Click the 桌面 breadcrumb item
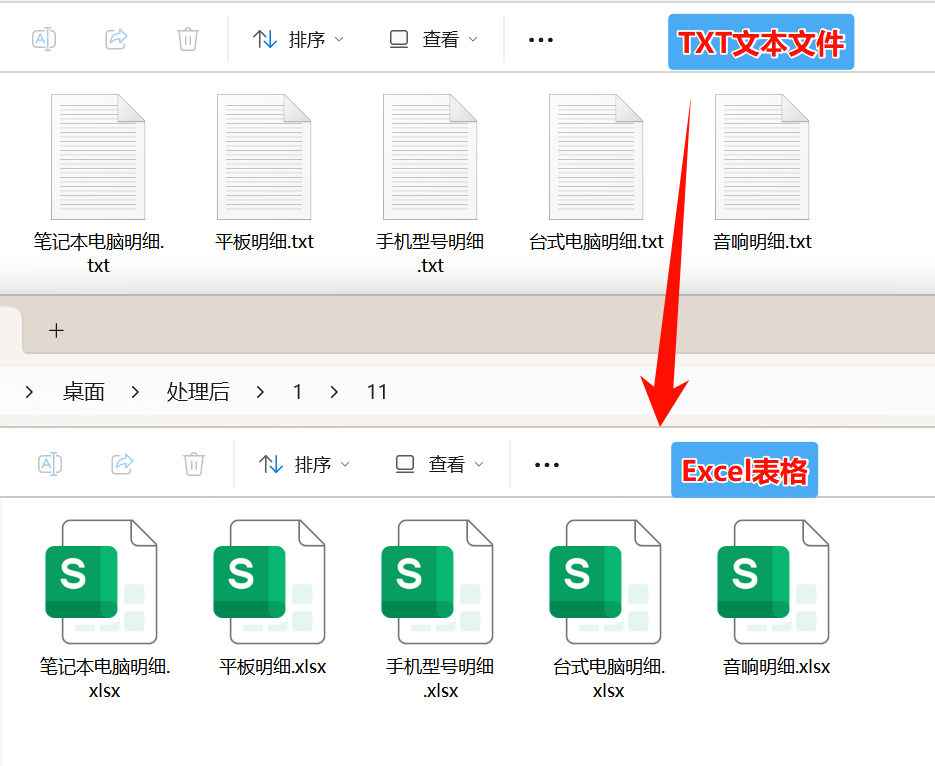The image size is (935, 766). [x=83, y=391]
